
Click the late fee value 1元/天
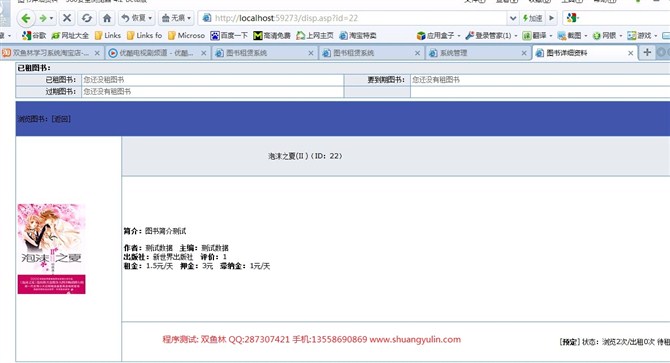260,266
